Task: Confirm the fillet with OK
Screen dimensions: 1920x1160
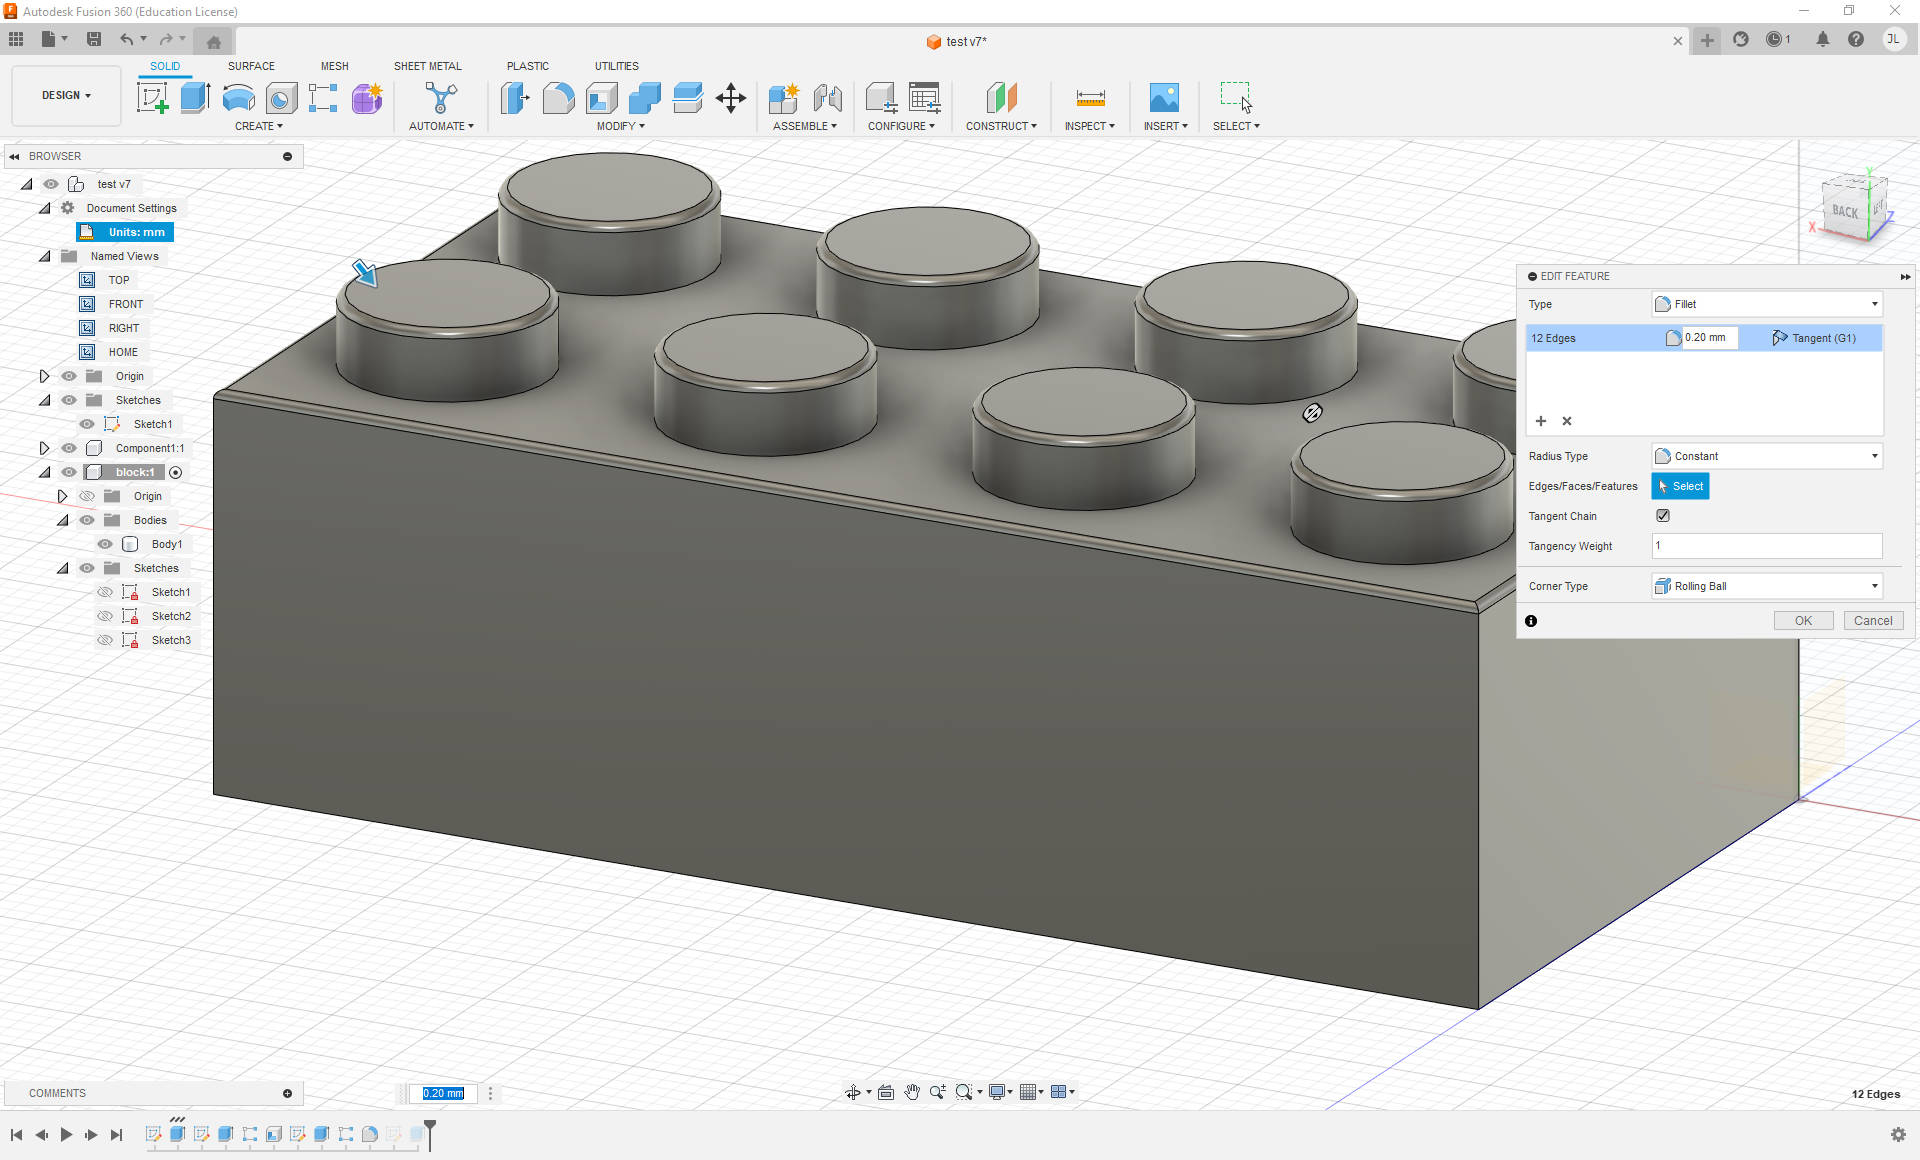Action: pos(1803,621)
